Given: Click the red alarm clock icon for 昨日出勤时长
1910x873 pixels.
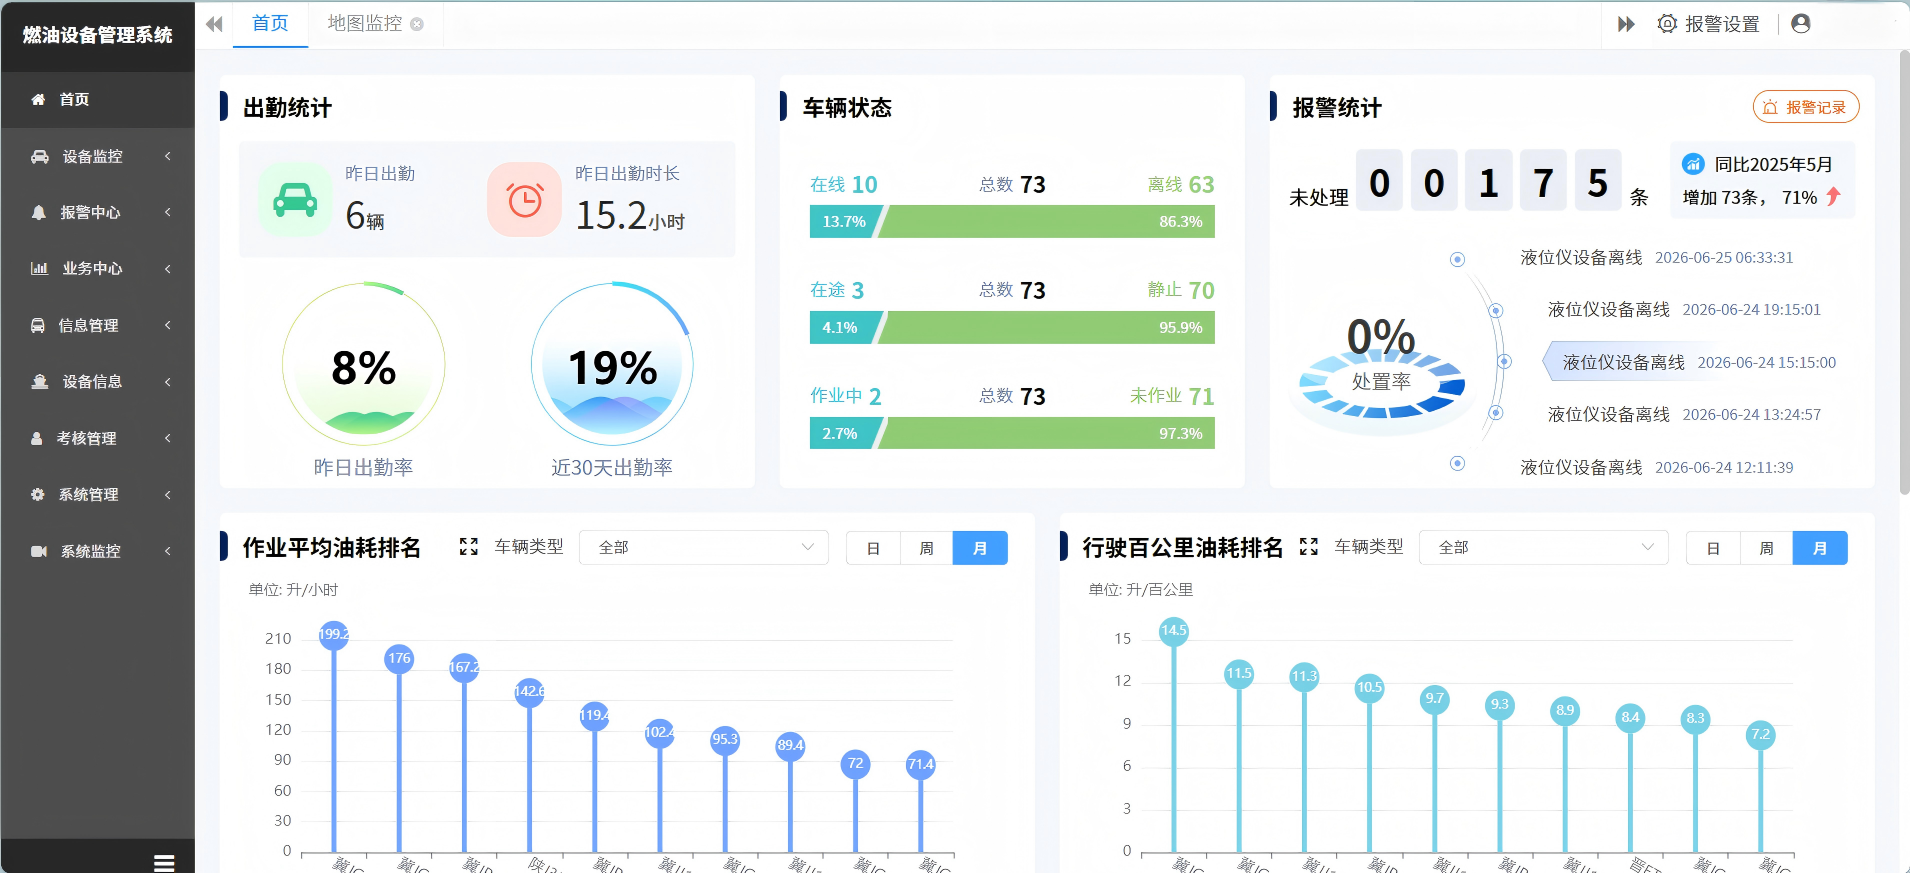Looking at the screenshot, I should click(x=524, y=200).
